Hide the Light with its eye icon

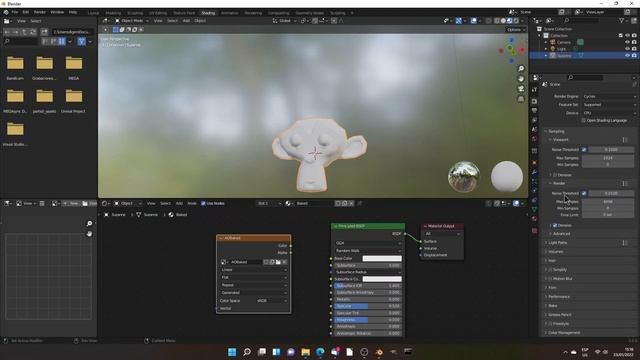pos(627,49)
